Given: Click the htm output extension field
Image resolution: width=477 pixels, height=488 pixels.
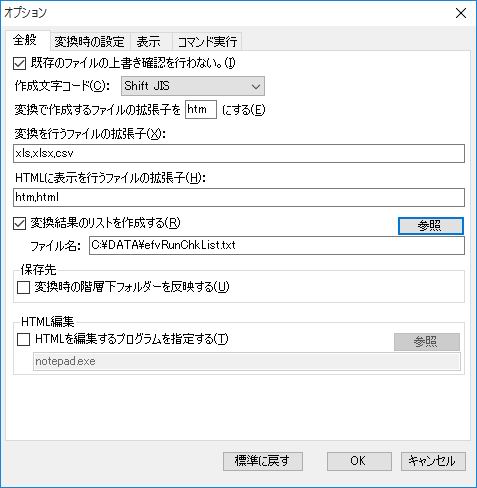Looking at the screenshot, I should [x=201, y=109].
